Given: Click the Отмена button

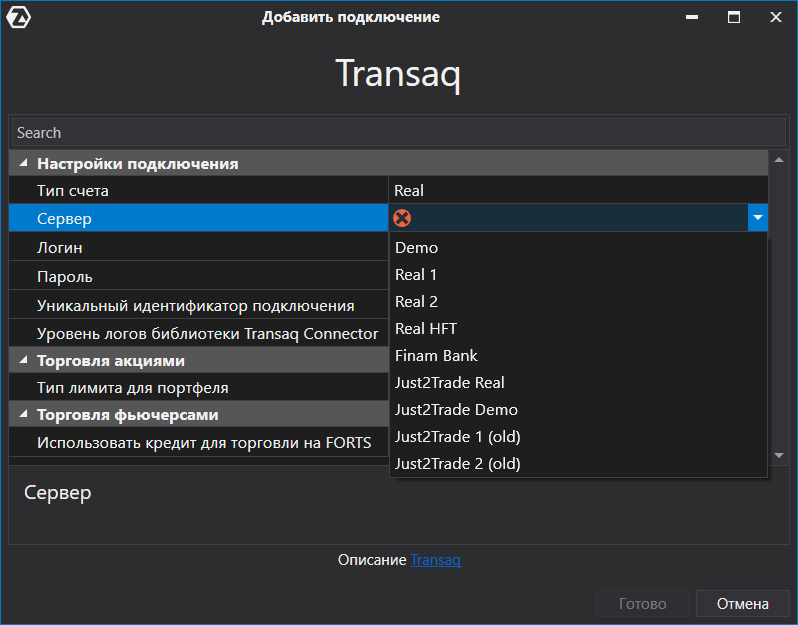Looking at the screenshot, I should point(743,604).
